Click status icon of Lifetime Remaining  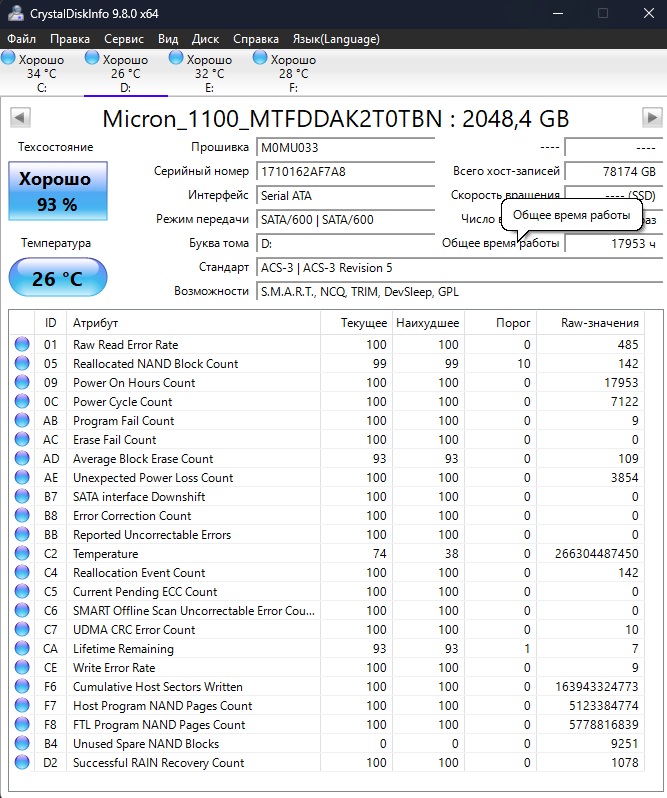tap(22, 648)
